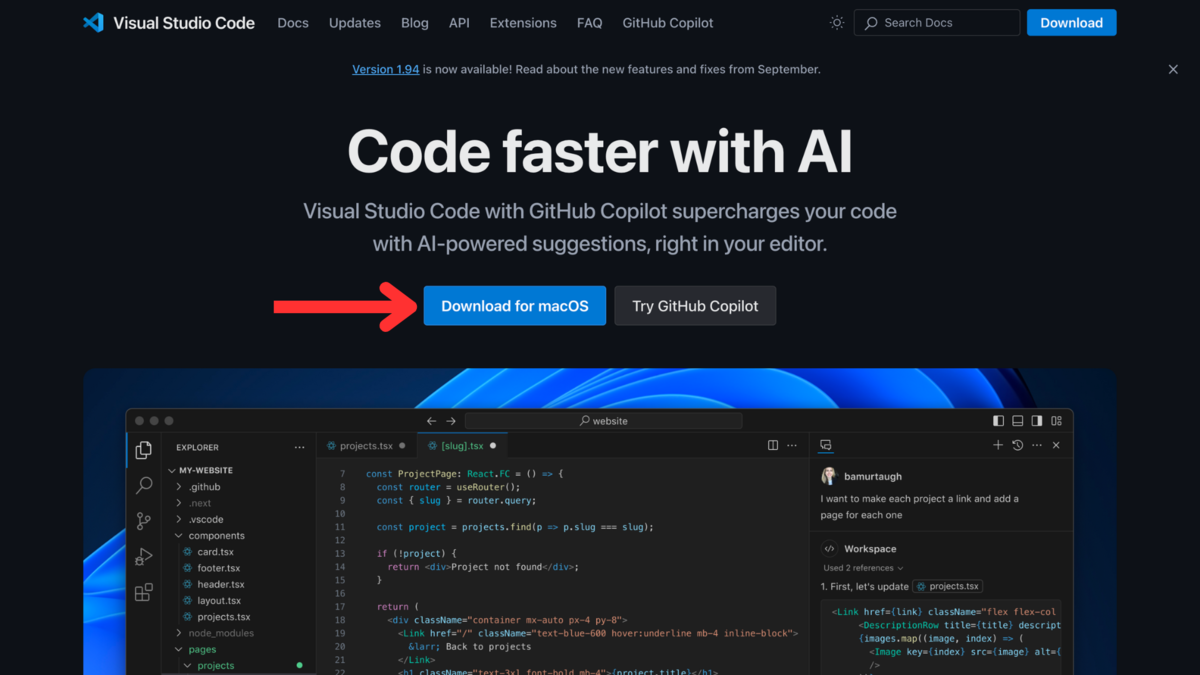Collapse the projects subfolder under pages
Image resolution: width=1200 pixels, height=675 pixels.
(x=187, y=665)
